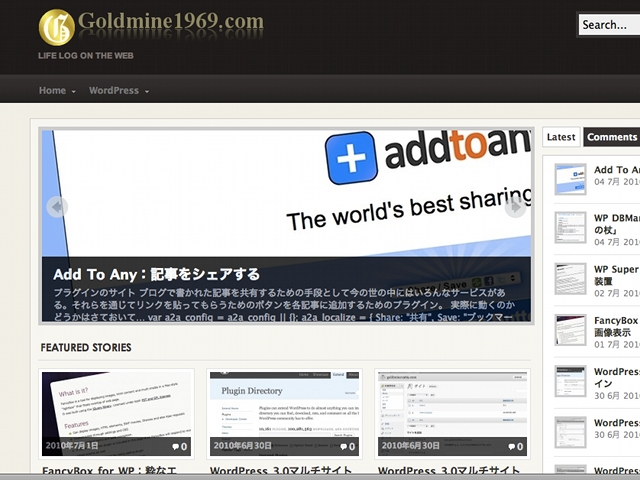The height and width of the screenshot is (480, 640).
Task: Click the FEATURED STORIES heading
Action: (86, 347)
